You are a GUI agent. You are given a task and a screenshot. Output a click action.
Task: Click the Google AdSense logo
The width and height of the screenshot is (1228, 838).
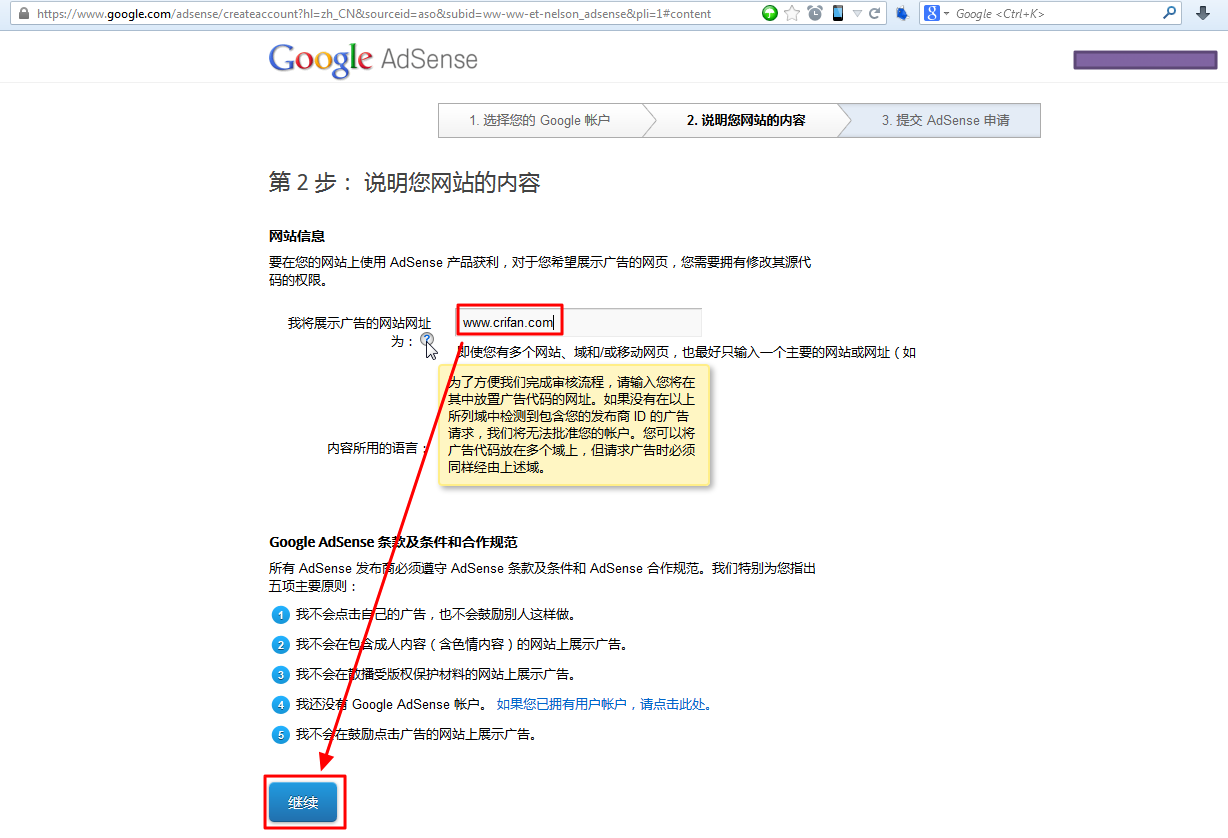(373, 59)
